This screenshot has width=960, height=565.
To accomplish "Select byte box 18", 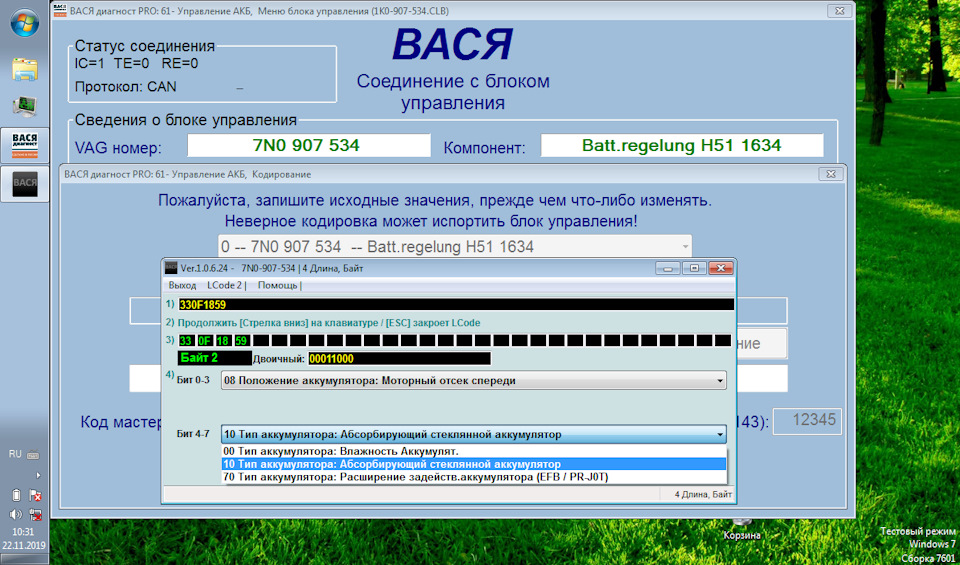I will coord(223,340).
